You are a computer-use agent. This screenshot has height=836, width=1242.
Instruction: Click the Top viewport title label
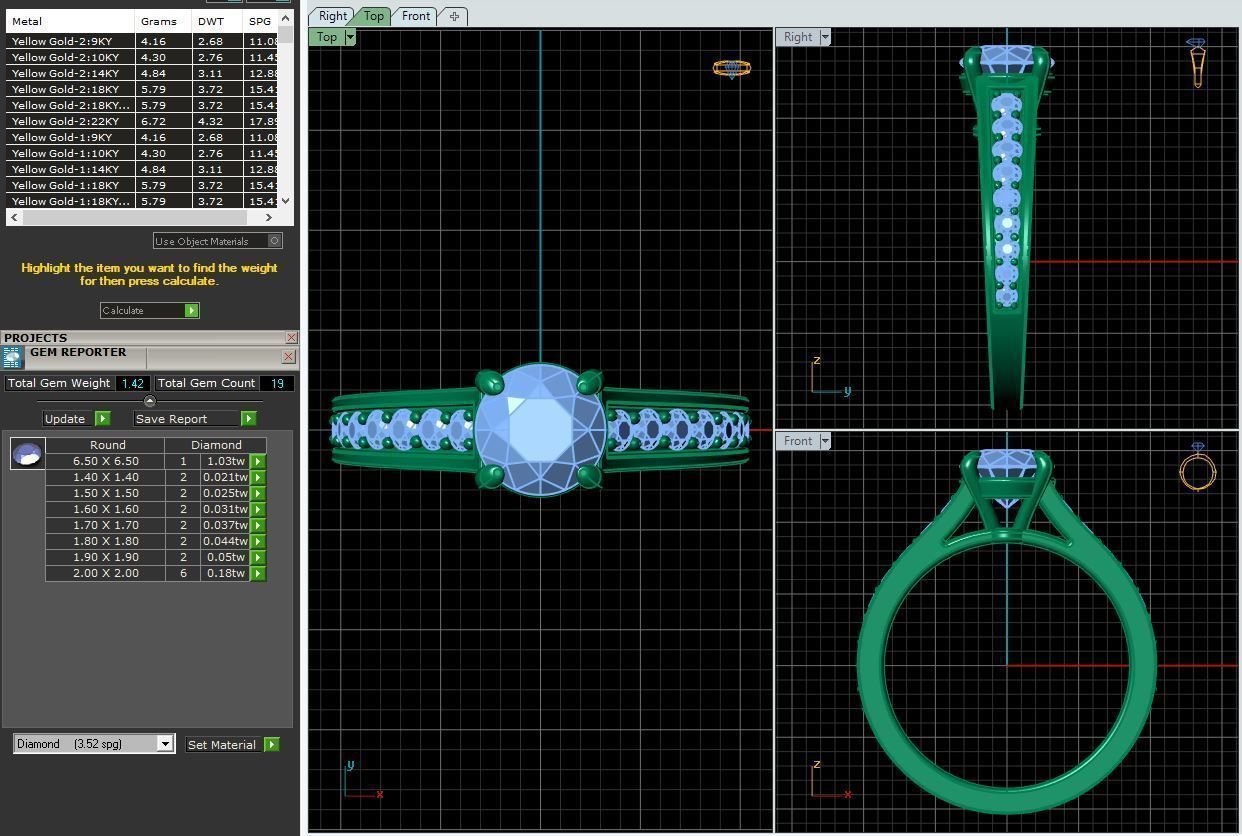click(x=327, y=37)
